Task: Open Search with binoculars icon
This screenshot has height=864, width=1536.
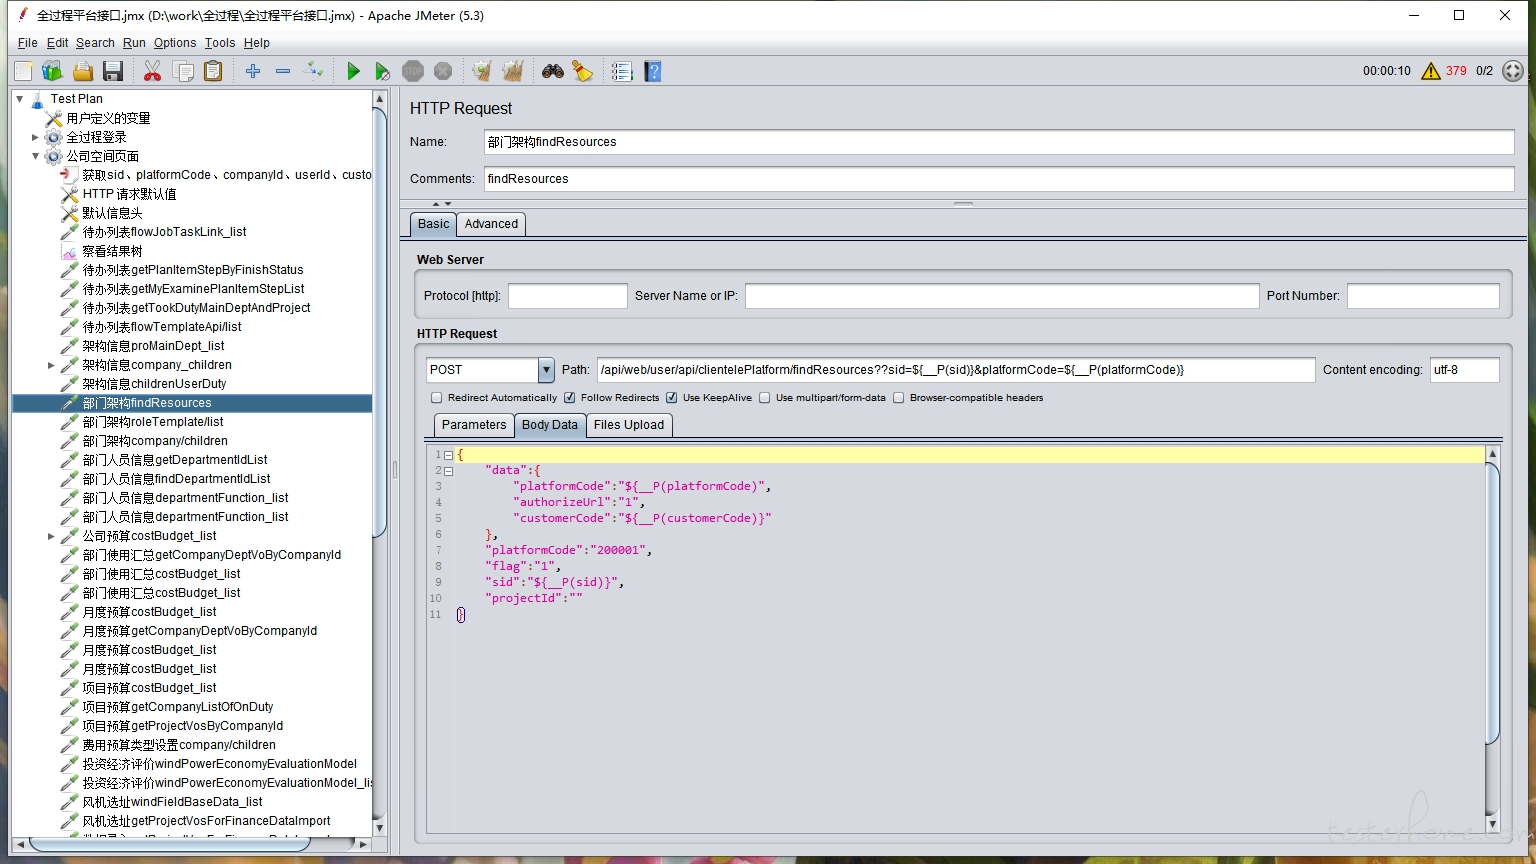Action: (553, 71)
